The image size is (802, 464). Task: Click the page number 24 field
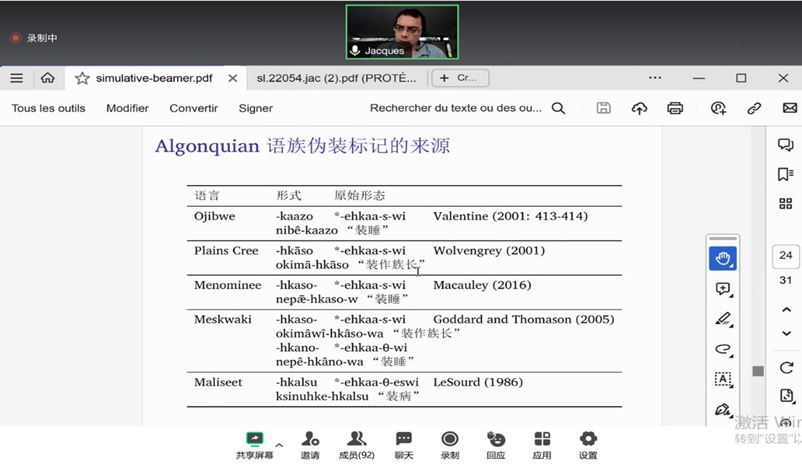coord(786,255)
